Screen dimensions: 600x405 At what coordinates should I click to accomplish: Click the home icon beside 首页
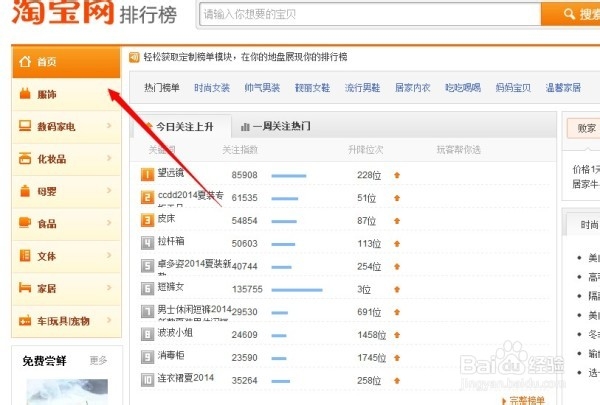tap(25, 61)
